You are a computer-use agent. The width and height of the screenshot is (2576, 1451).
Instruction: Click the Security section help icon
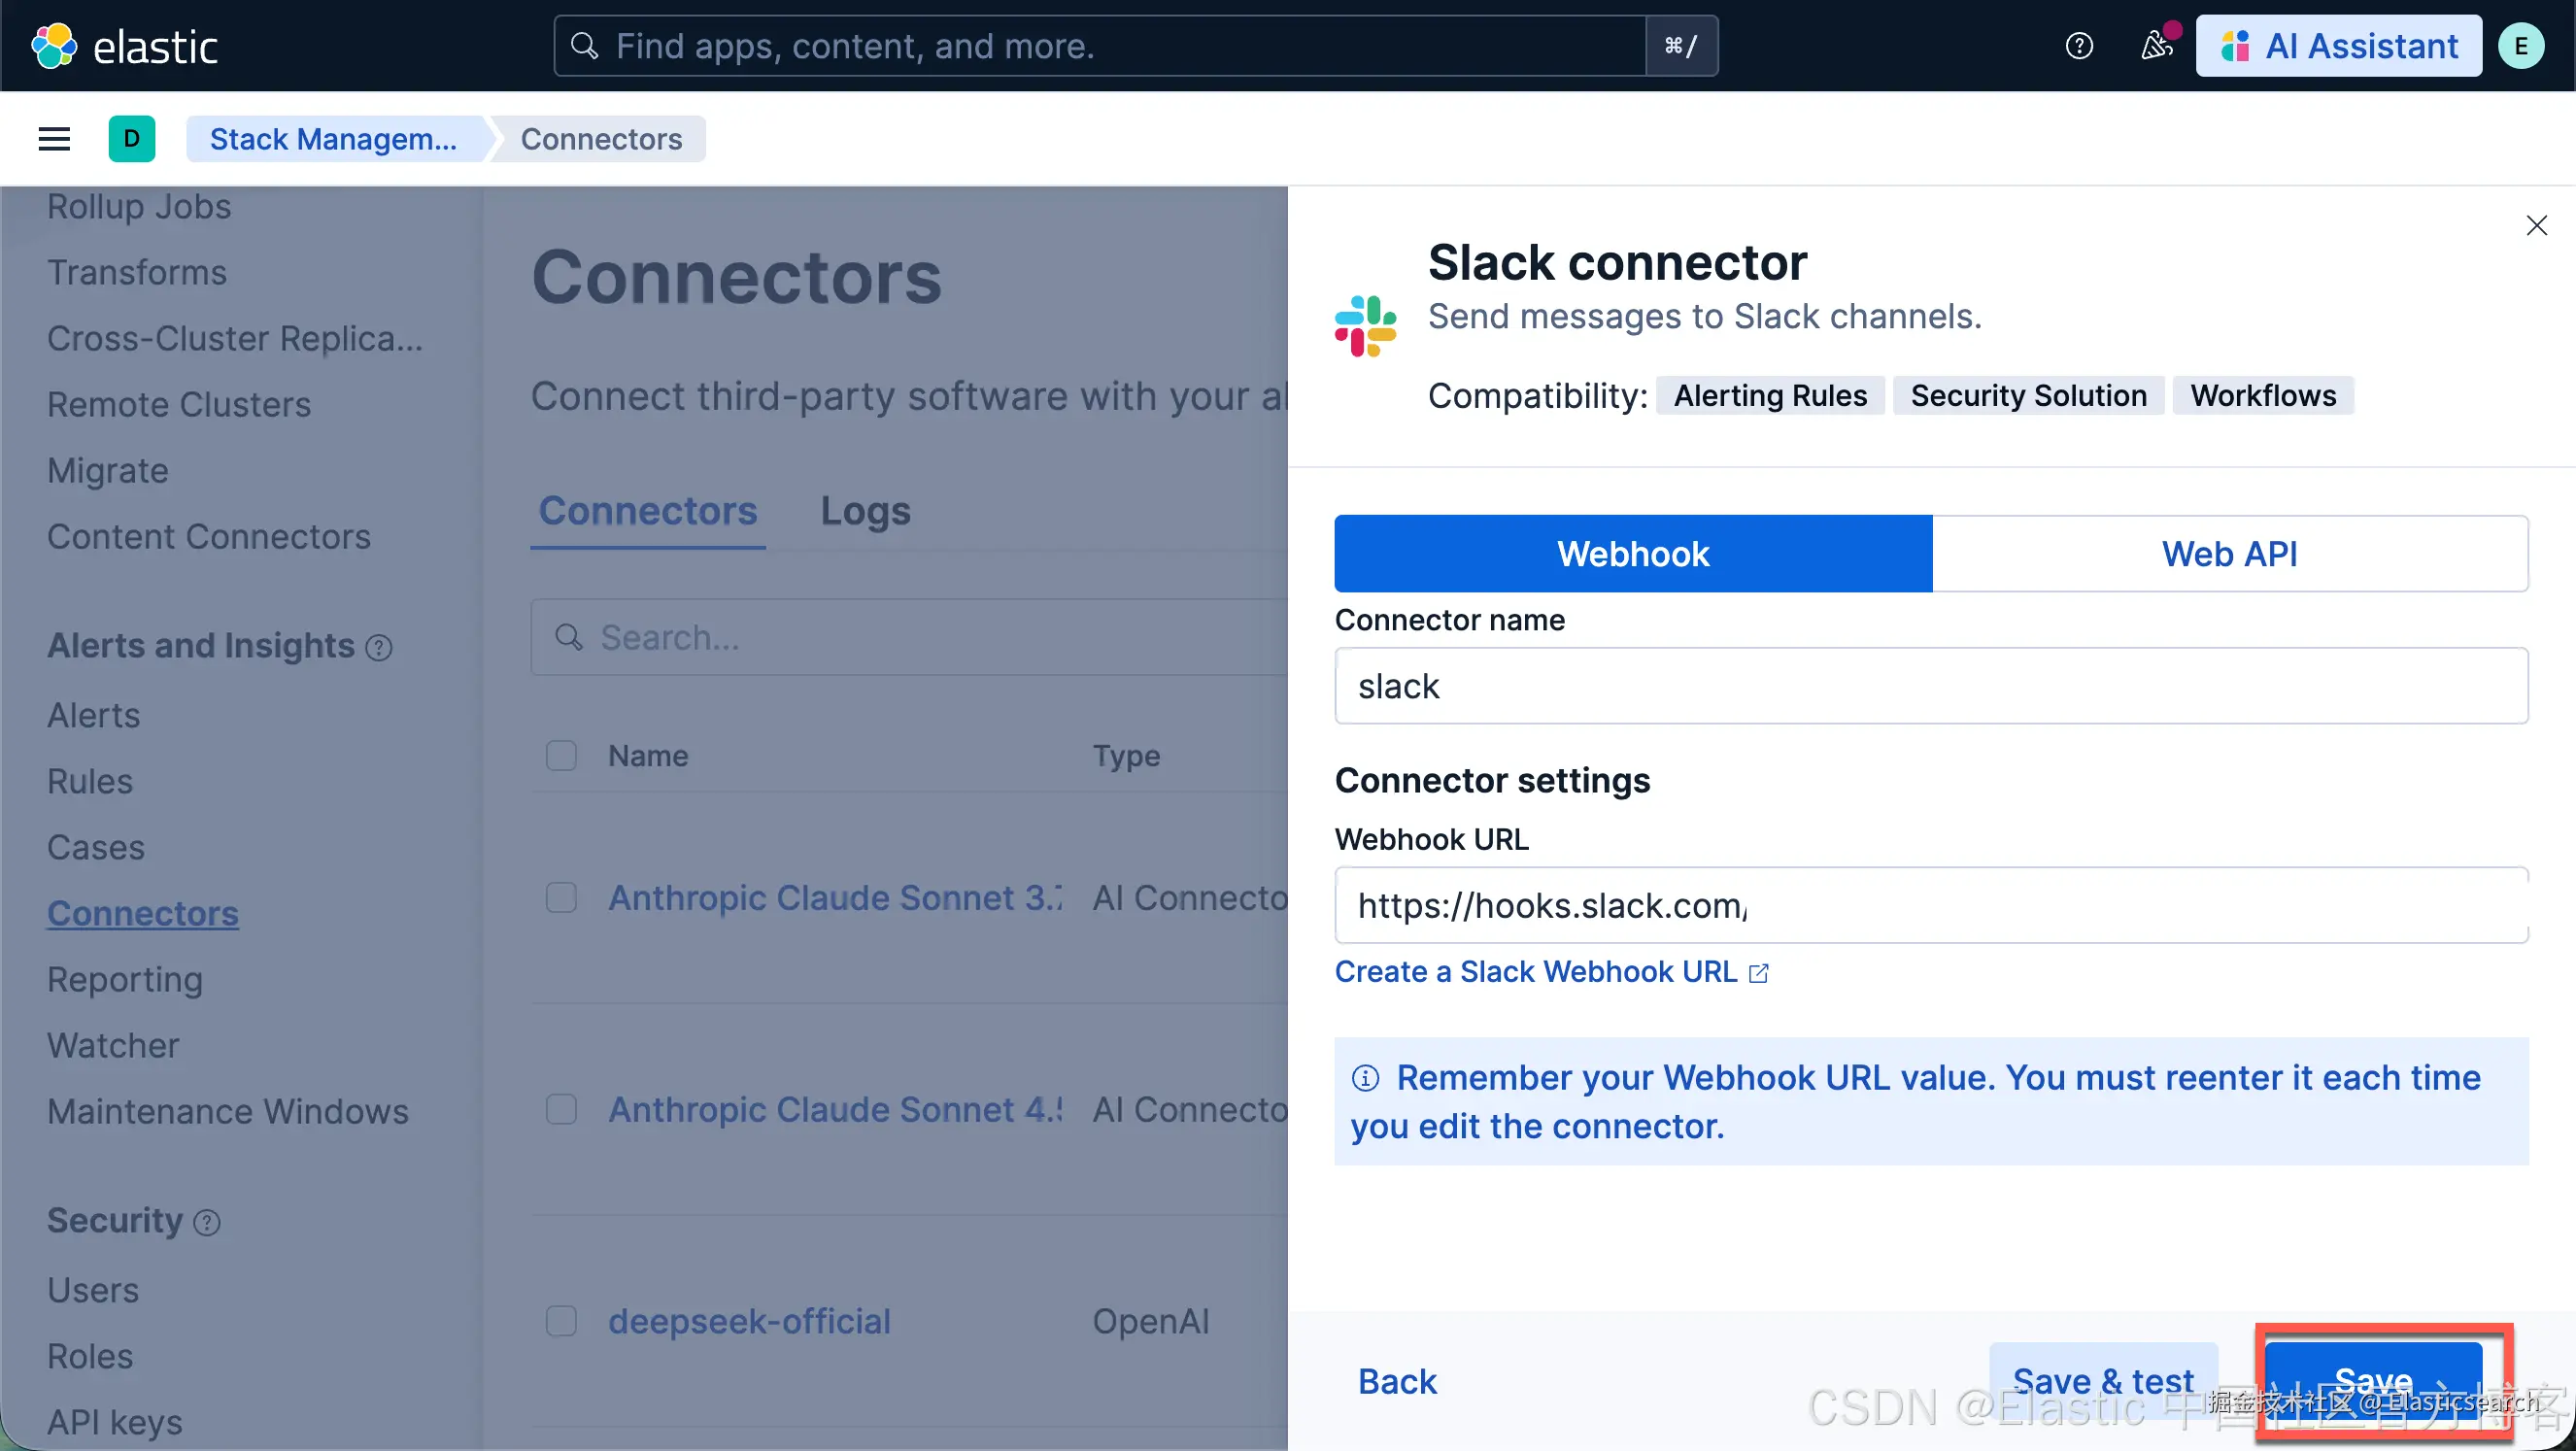[x=207, y=1223]
